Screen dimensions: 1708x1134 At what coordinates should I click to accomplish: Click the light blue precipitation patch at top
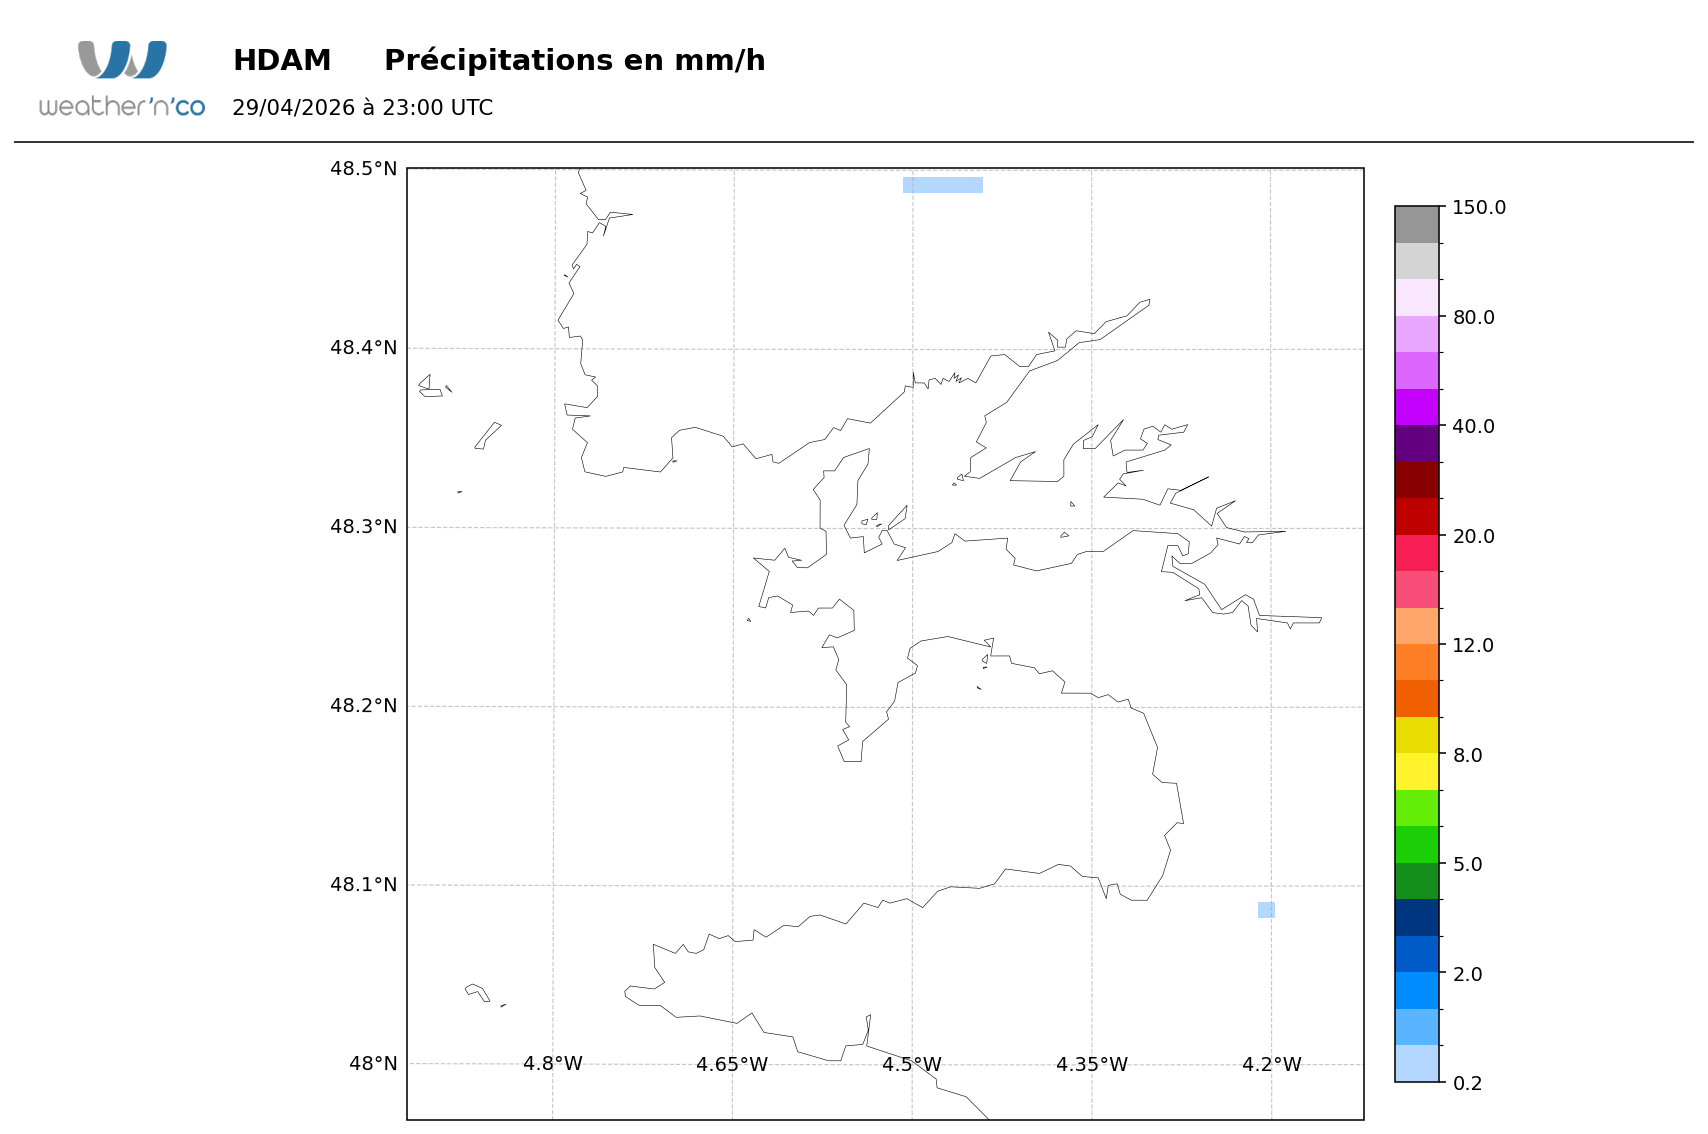tap(943, 185)
